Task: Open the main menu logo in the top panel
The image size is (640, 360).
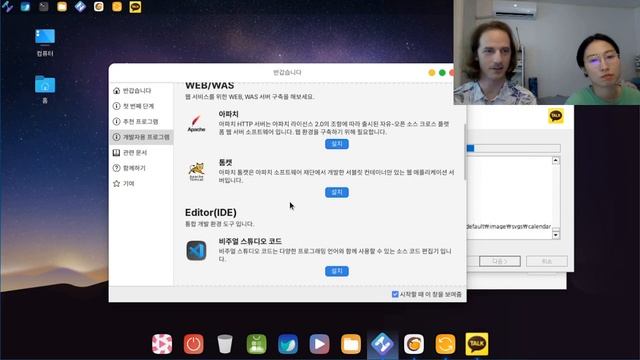Action: [x=7, y=7]
